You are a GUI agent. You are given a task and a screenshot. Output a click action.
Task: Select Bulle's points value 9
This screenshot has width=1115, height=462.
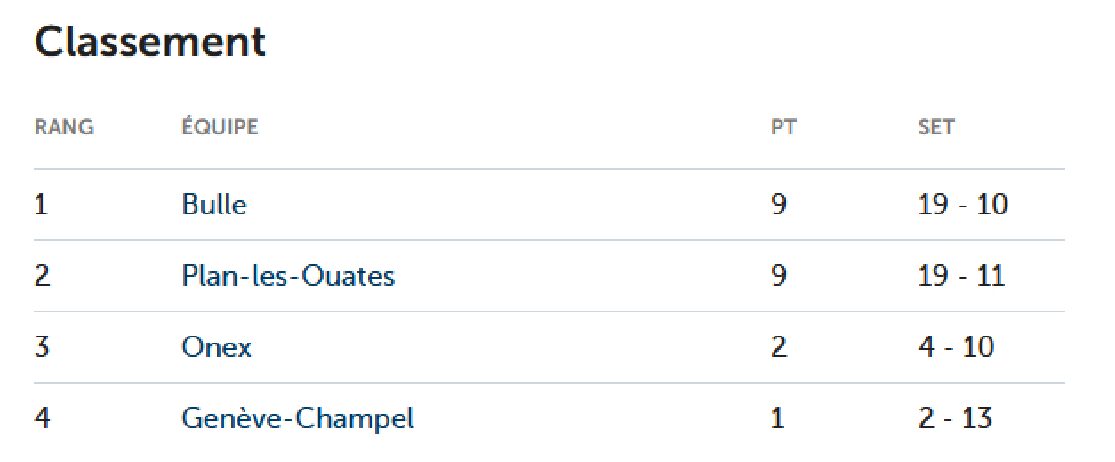(x=779, y=205)
